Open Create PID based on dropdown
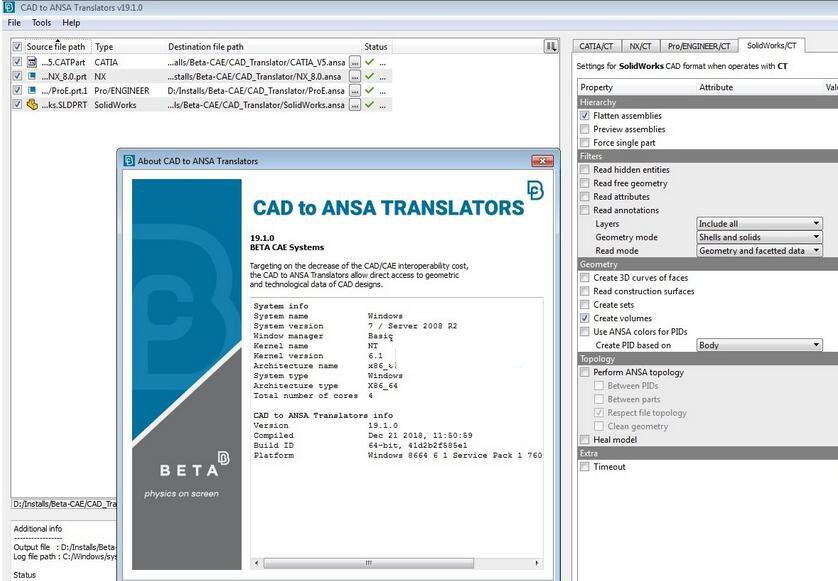The image size is (838, 581). pos(759,345)
